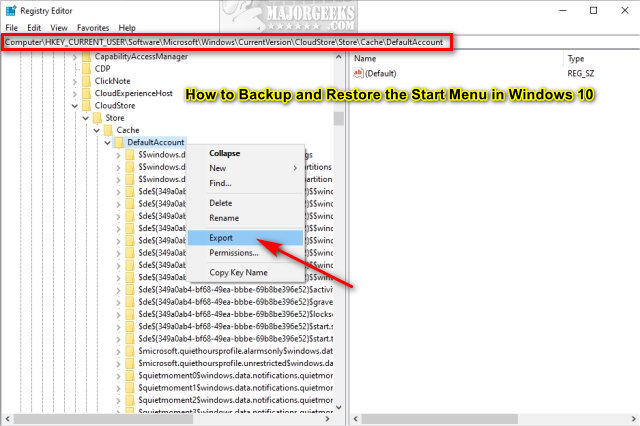Collapse the CloudStore key
The width and height of the screenshot is (640, 426).
(x=75, y=106)
